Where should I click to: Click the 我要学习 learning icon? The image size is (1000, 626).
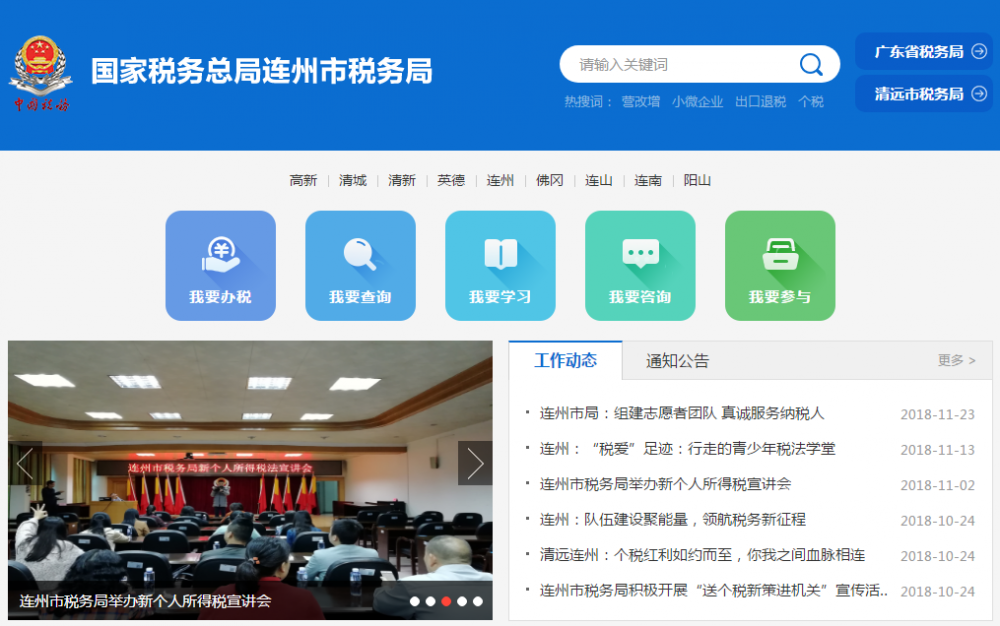click(500, 265)
